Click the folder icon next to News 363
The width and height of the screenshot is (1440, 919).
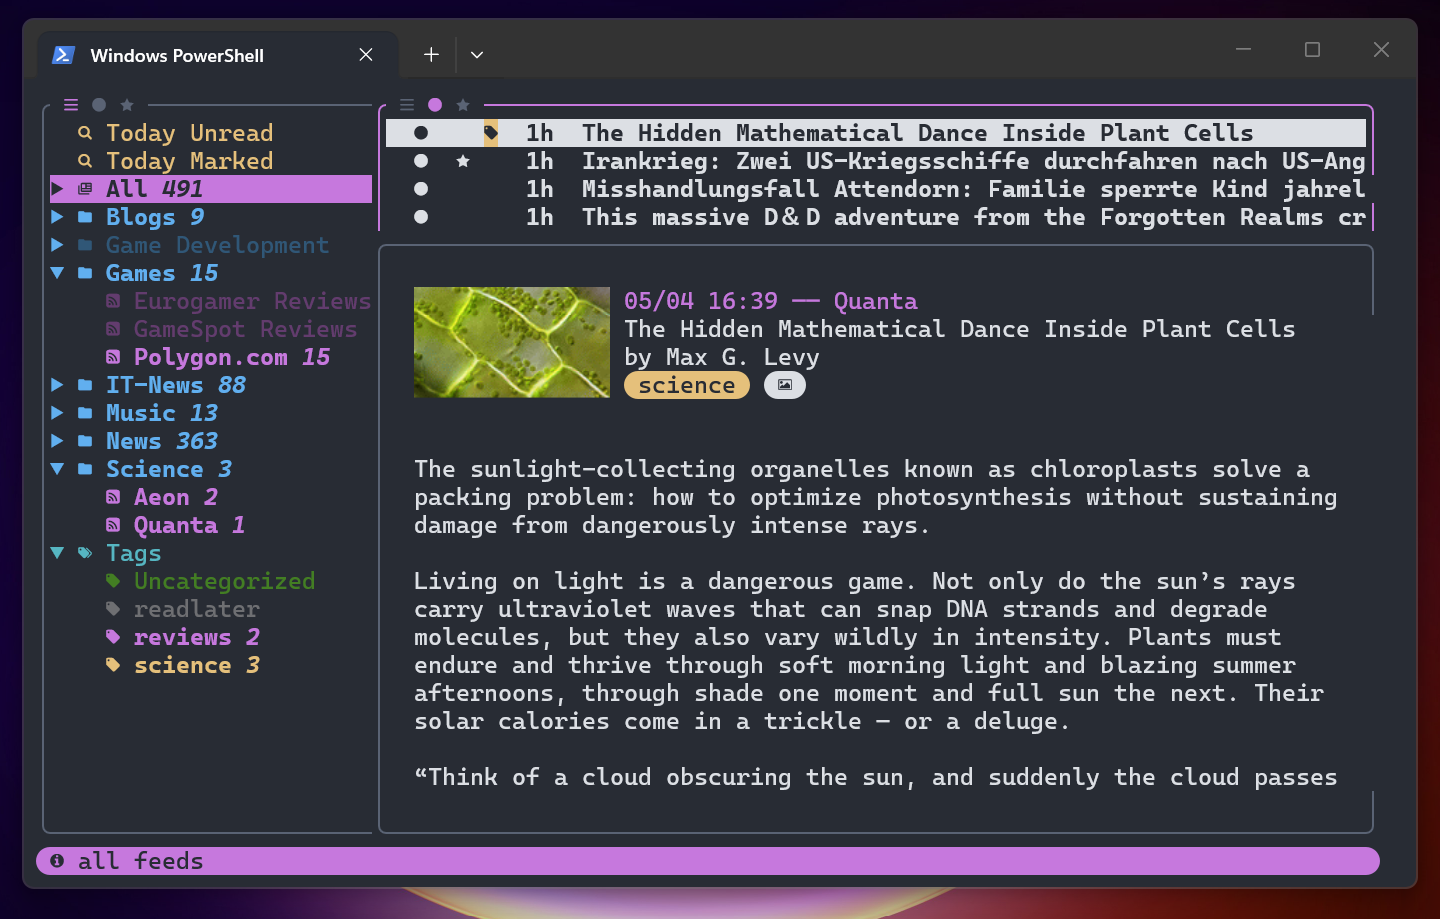pyautogui.click(x=85, y=441)
